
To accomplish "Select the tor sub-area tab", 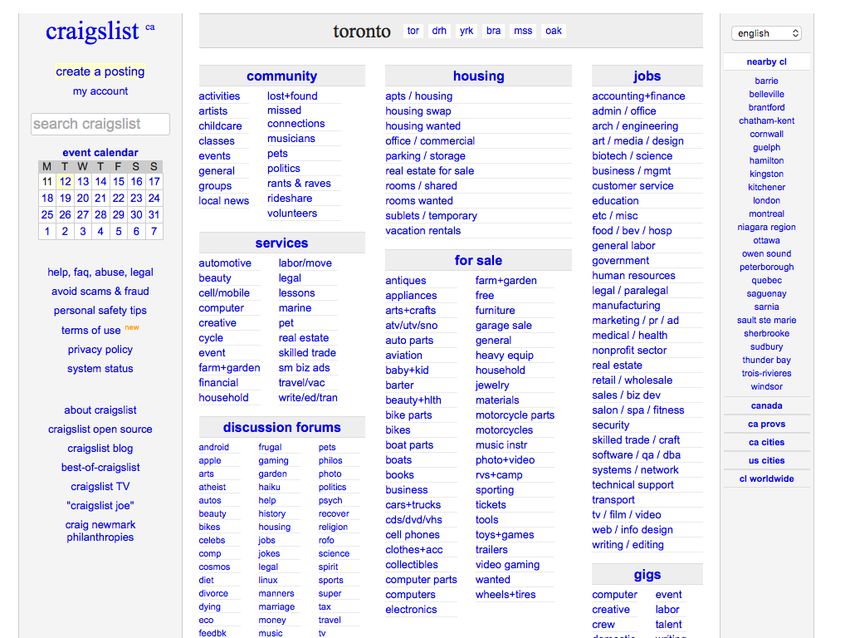I will (x=413, y=31).
